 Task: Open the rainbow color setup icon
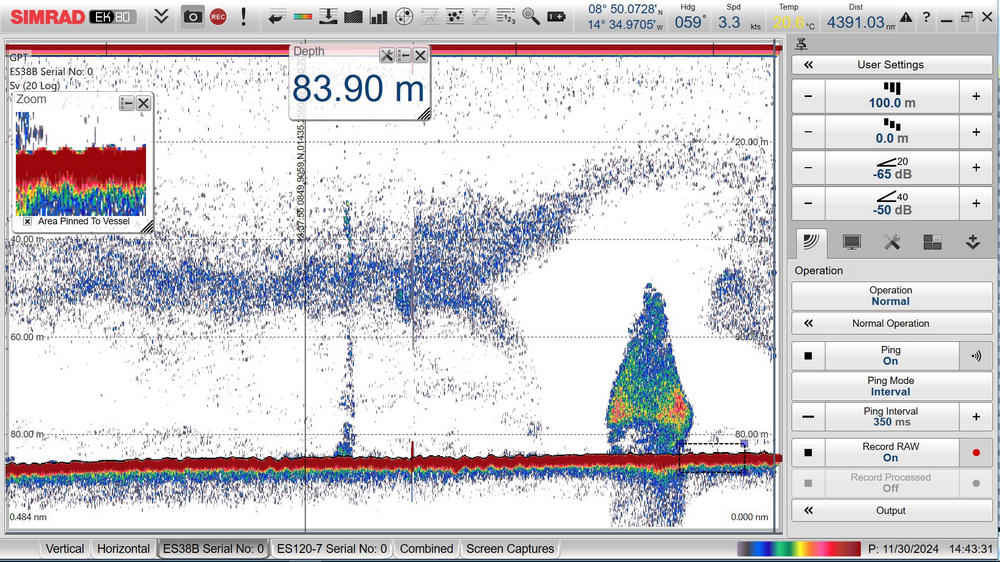coord(302,17)
